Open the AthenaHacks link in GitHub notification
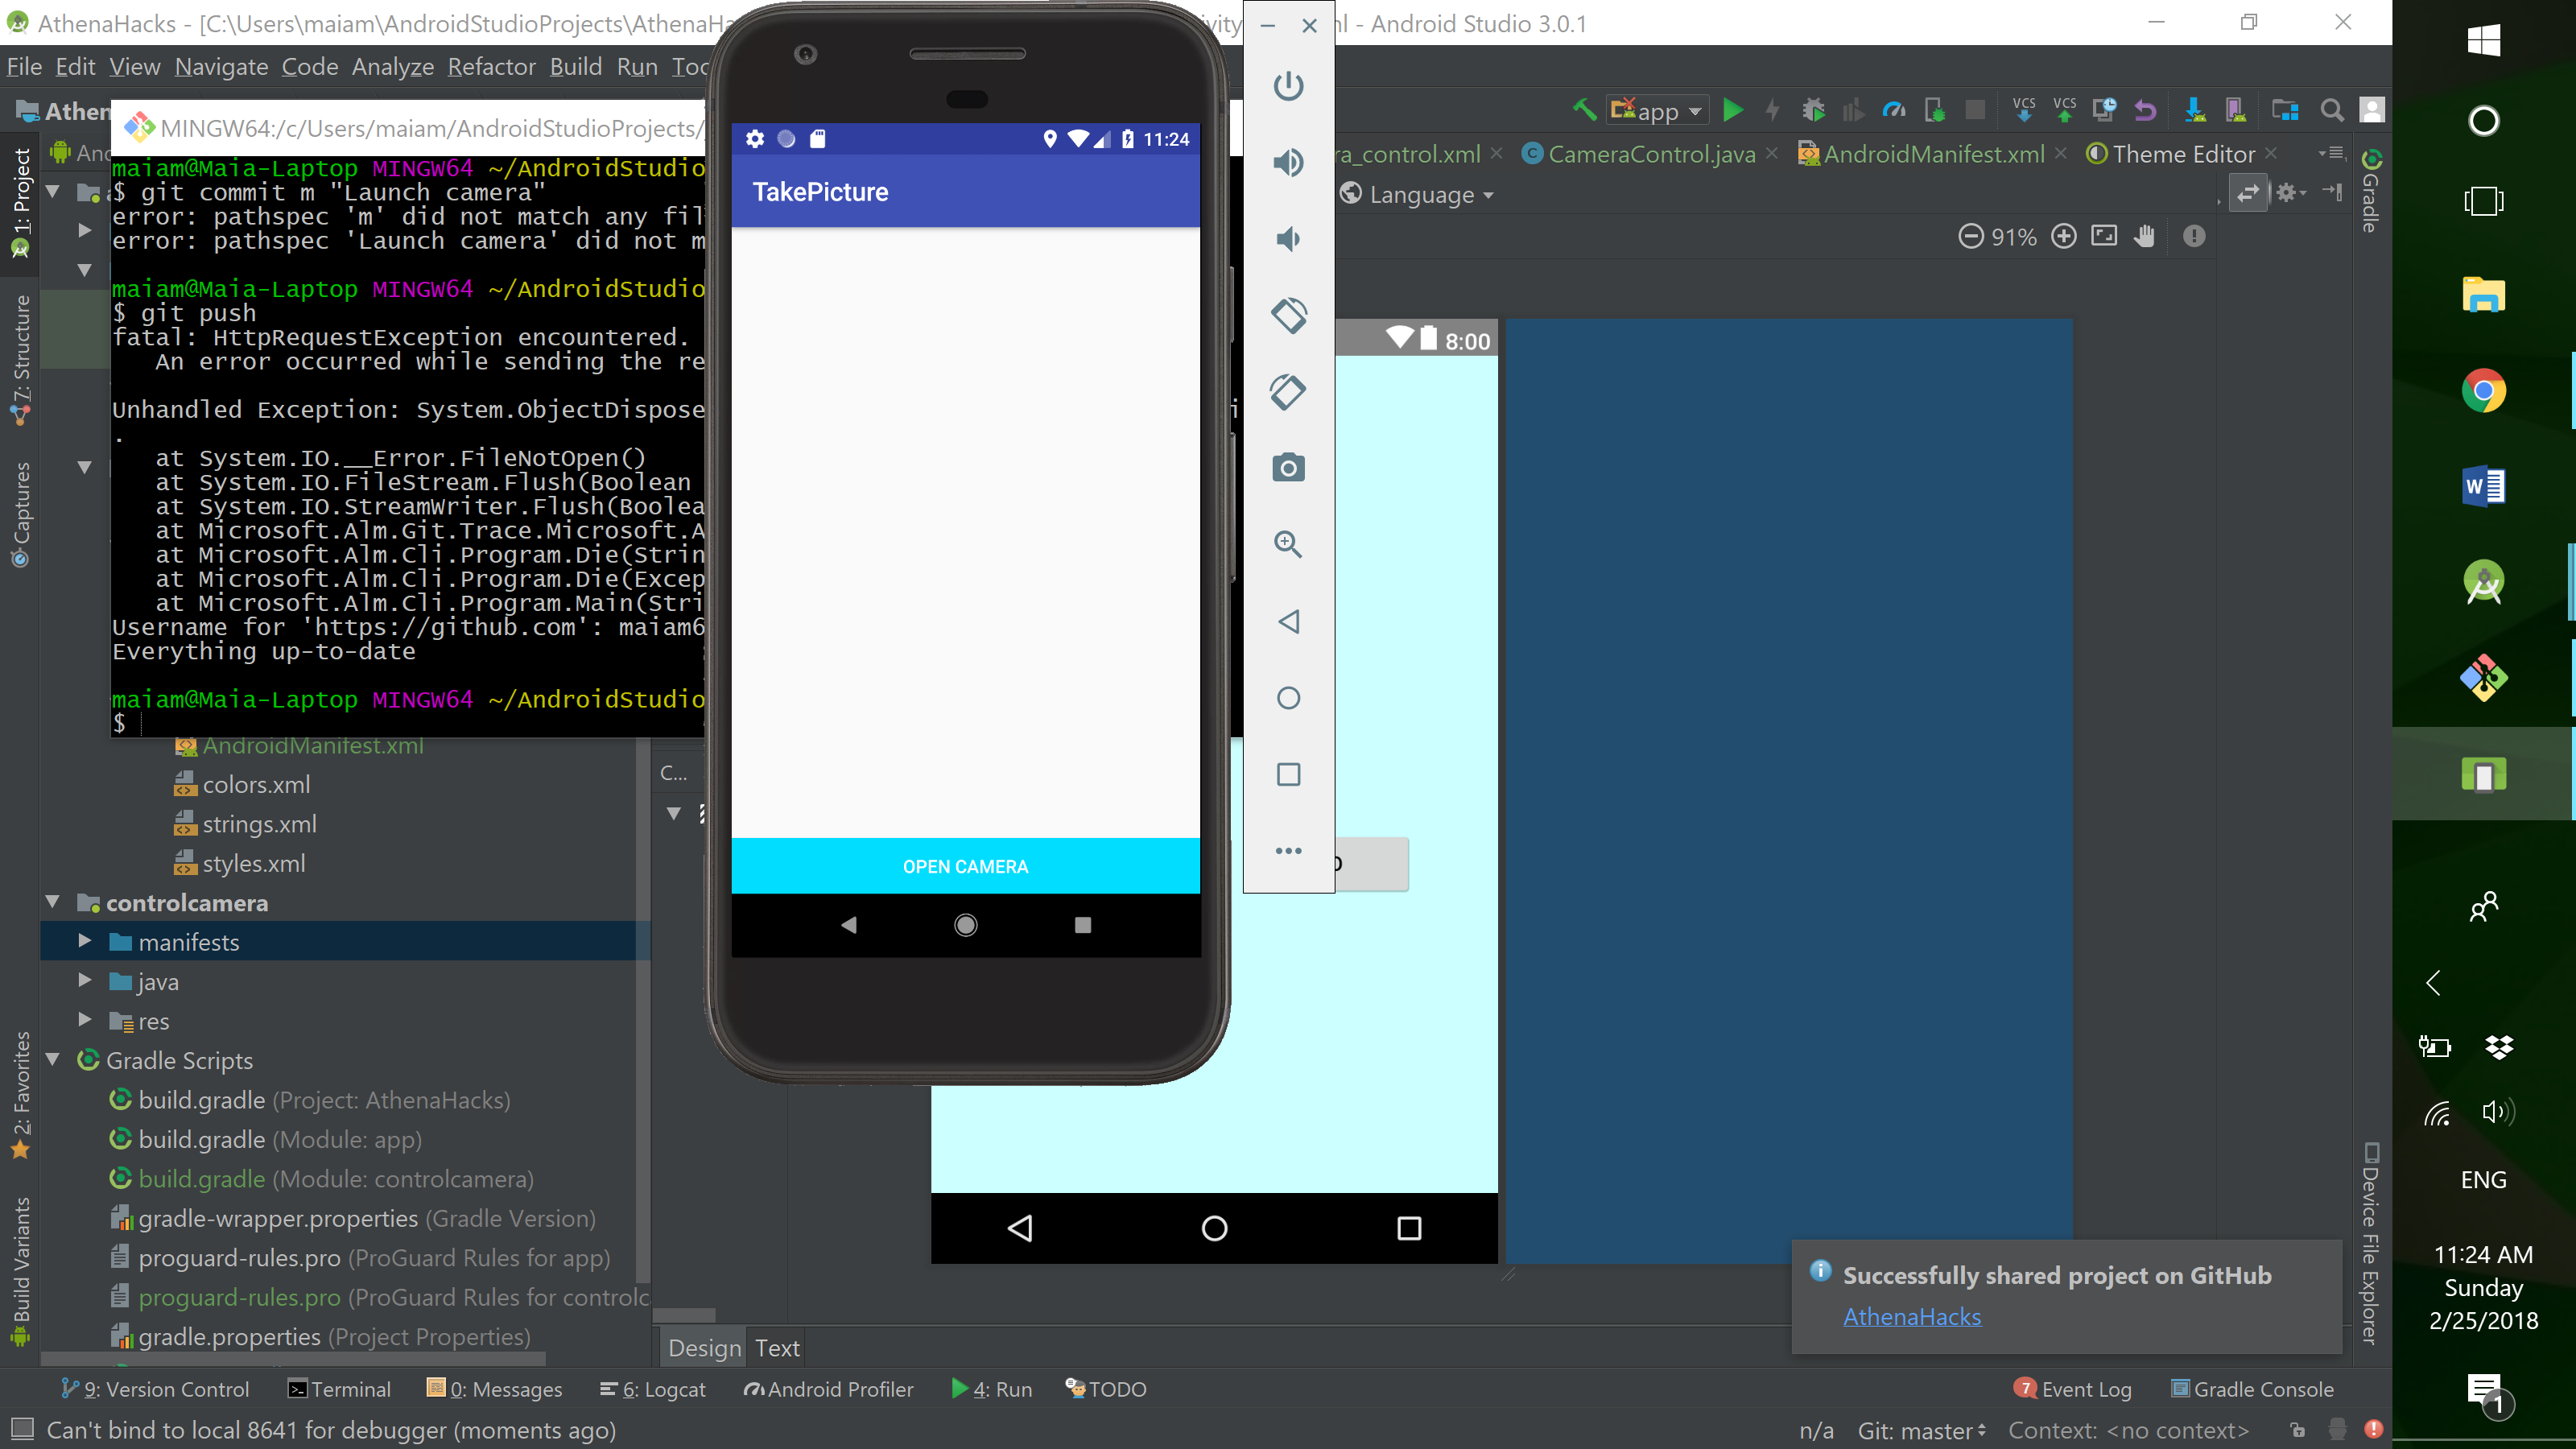Image resolution: width=2576 pixels, height=1449 pixels. click(x=1911, y=1316)
